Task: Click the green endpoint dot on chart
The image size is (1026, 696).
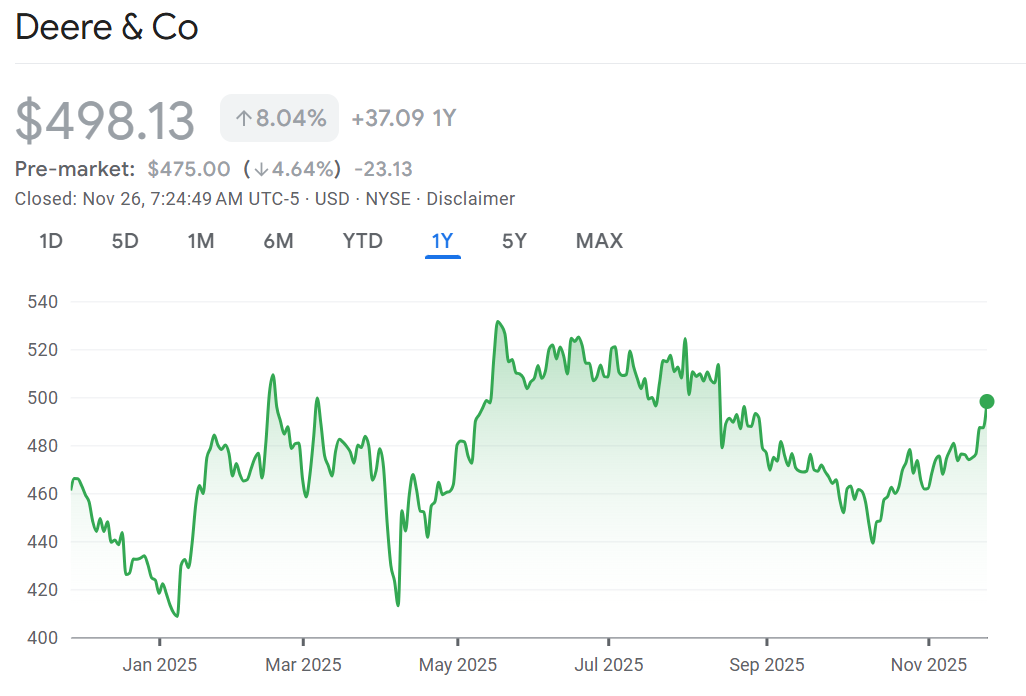Action: pos(987,402)
